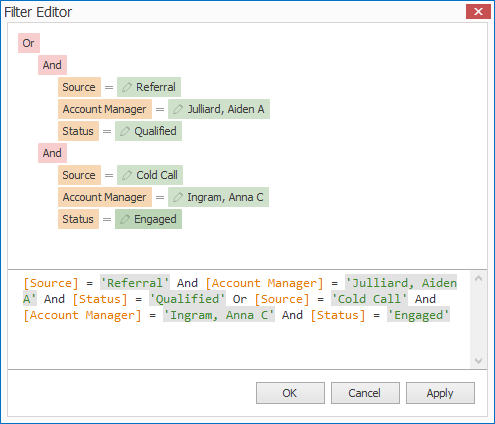Image resolution: width=495 pixels, height=424 pixels.
Task: Click 'Cold Call' in the filter expression text
Action: (369, 299)
